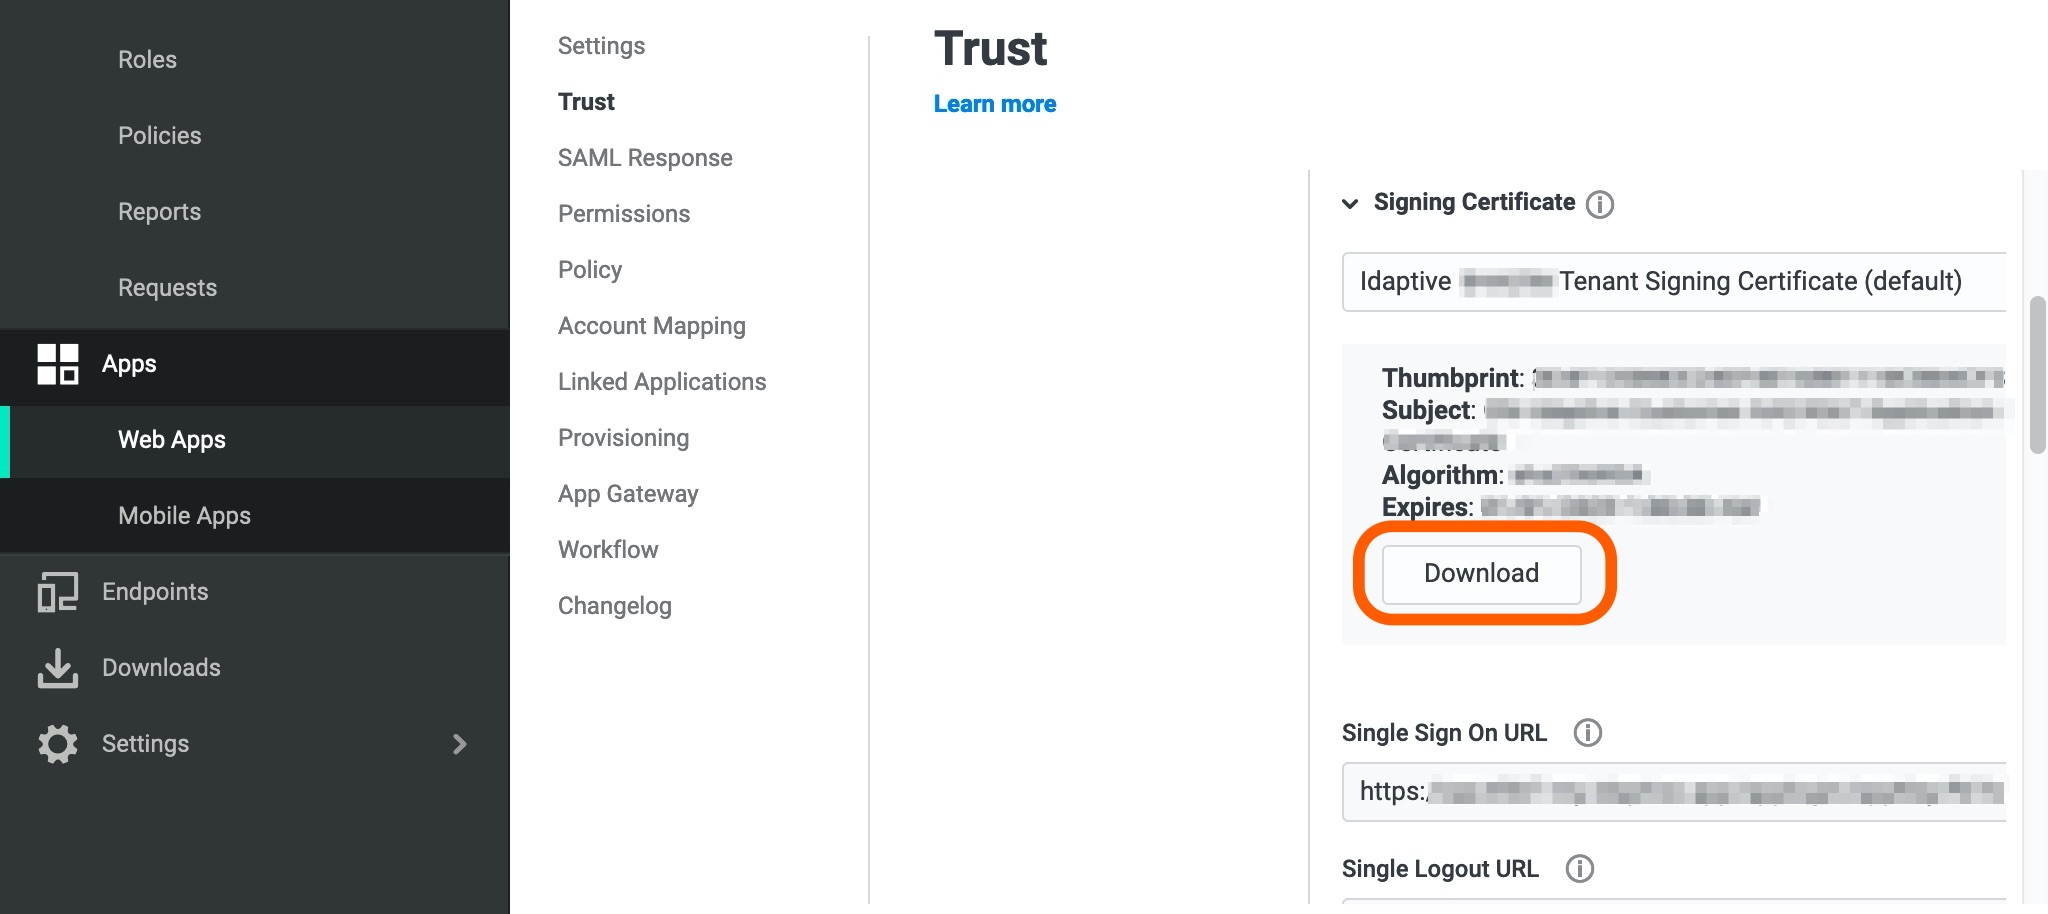The width and height of the screenshot is (2048, 914).
Task: Collapse the Signing Certificate section
Action: (x=1350, y=202)
